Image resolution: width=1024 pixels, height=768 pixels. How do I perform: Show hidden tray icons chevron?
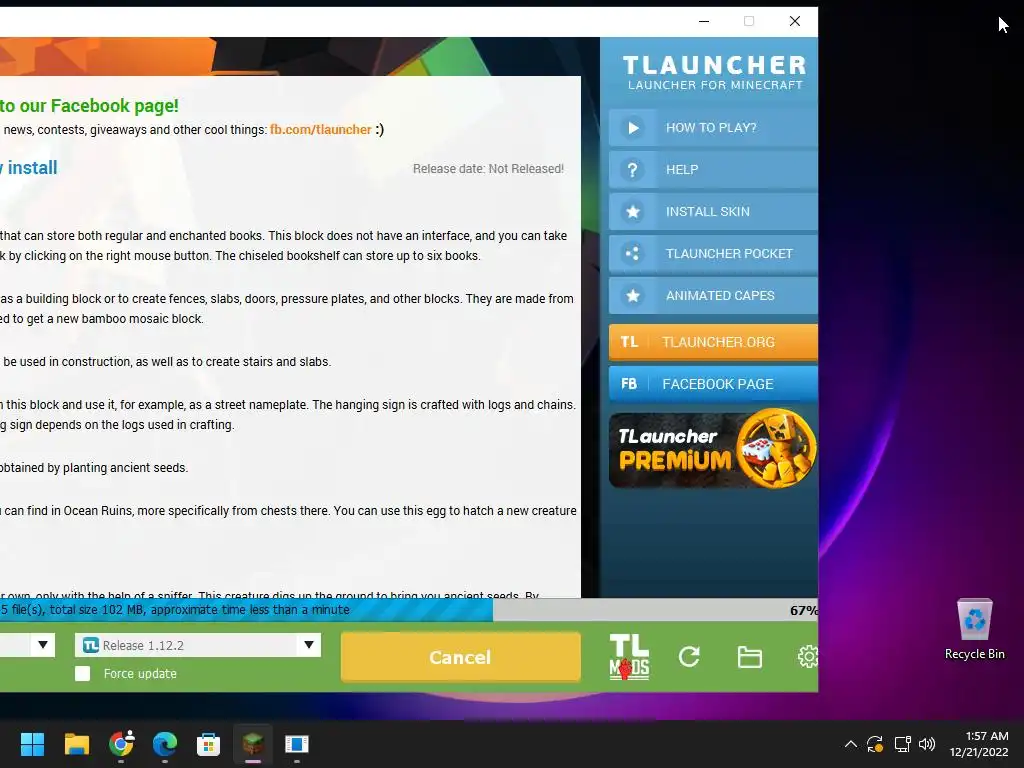pos(850,744)
